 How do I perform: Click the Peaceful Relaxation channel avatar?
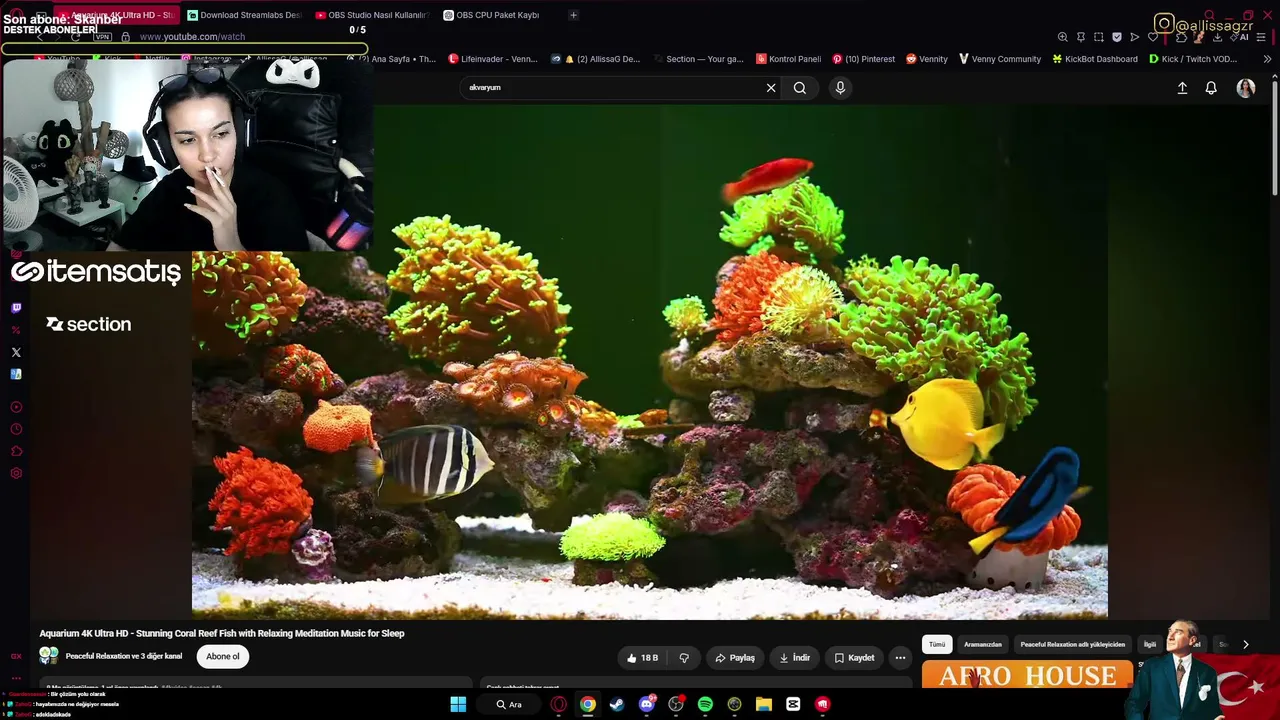coord(49,656)
